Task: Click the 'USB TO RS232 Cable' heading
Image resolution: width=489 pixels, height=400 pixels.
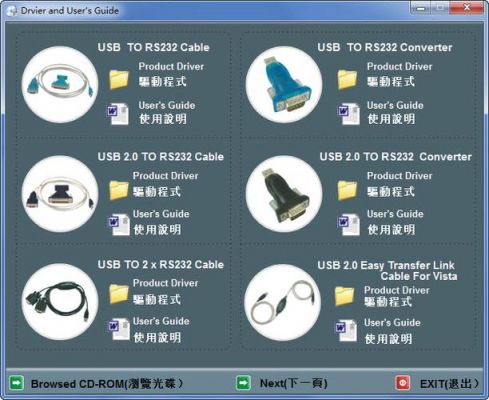Action: point(154,47)
